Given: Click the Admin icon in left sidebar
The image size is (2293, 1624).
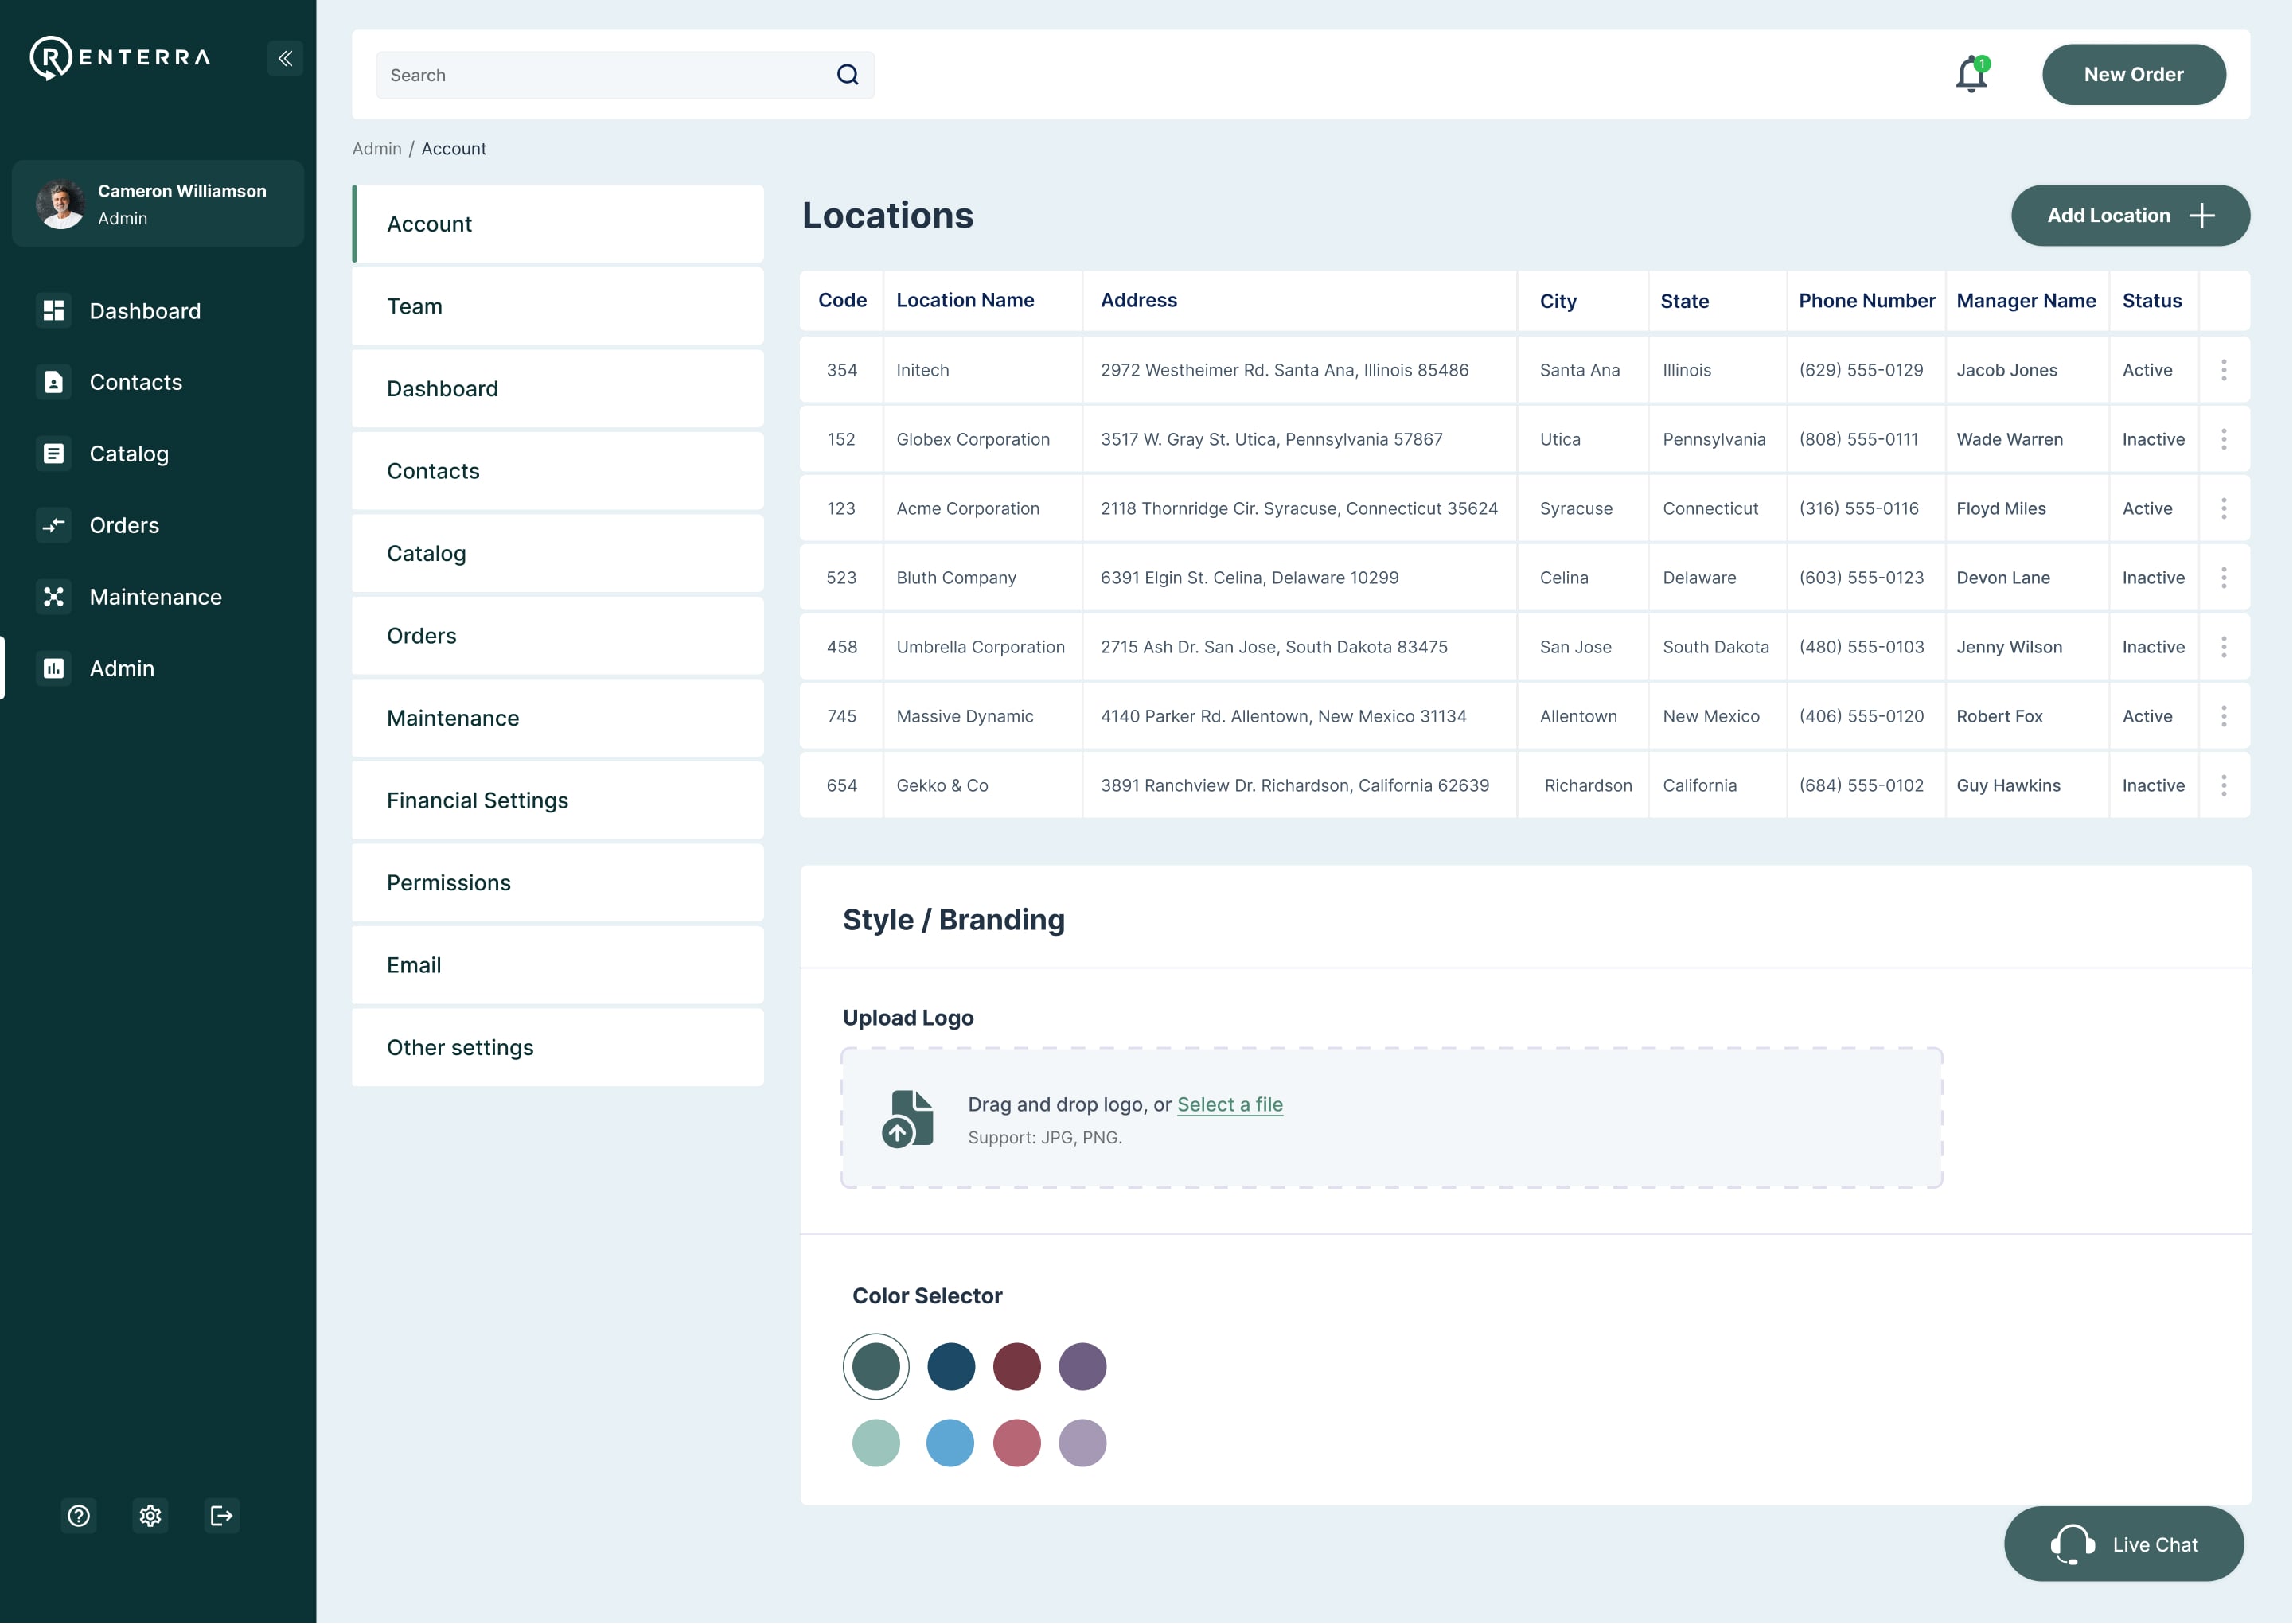Looking at the screenshot, I should pyautogui.click(x=54, y=668).
